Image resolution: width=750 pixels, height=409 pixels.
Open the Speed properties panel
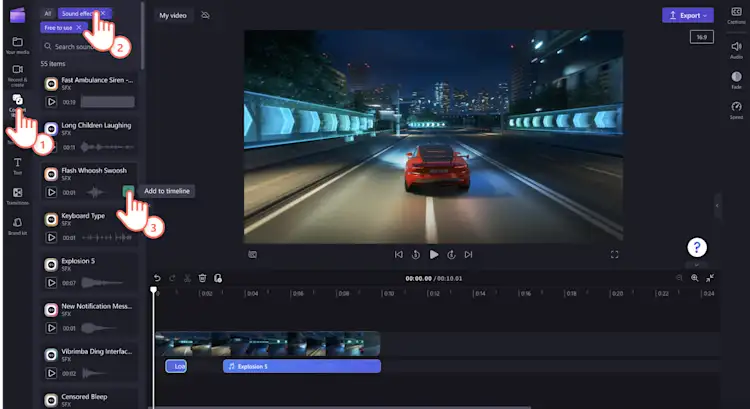(736, 110)
